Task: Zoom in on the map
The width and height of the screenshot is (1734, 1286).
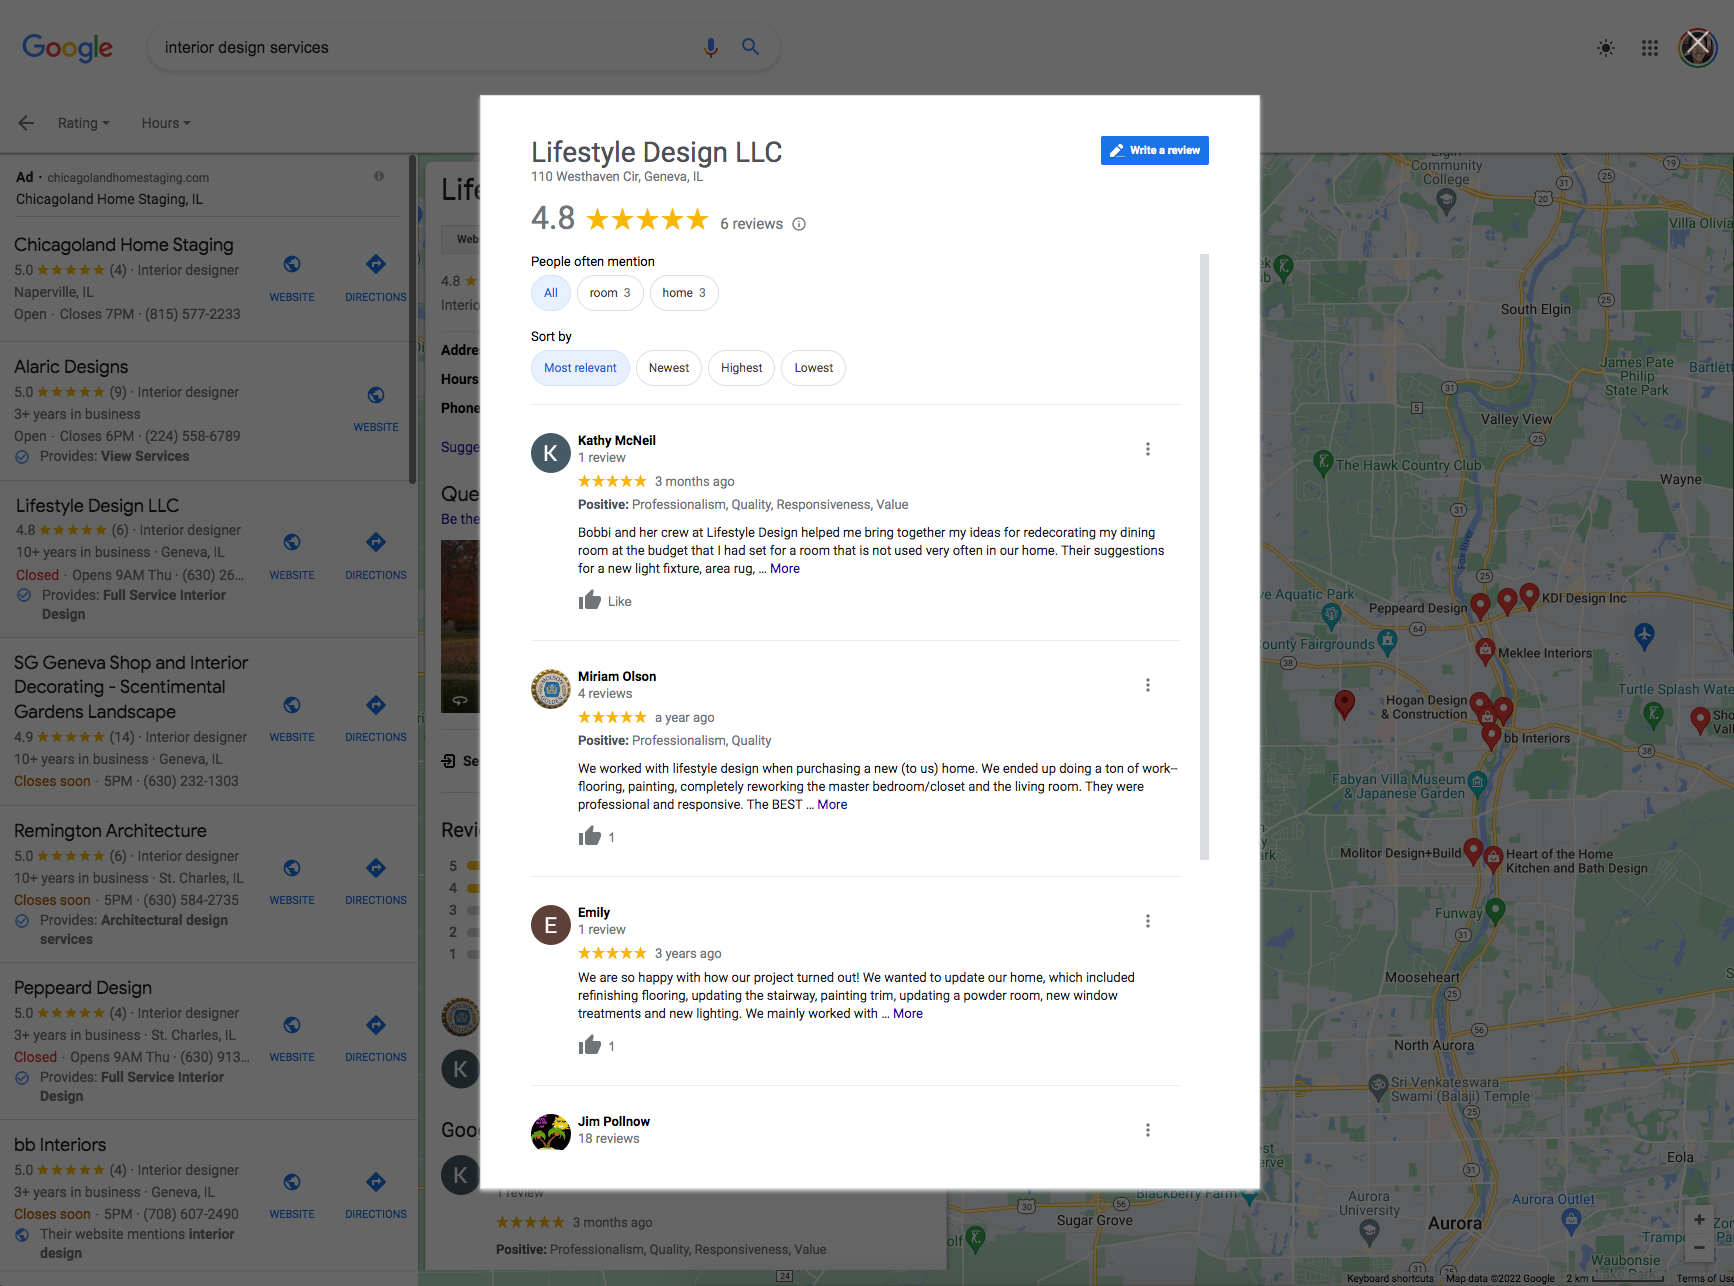Action: click(x=1699, y=1219)
